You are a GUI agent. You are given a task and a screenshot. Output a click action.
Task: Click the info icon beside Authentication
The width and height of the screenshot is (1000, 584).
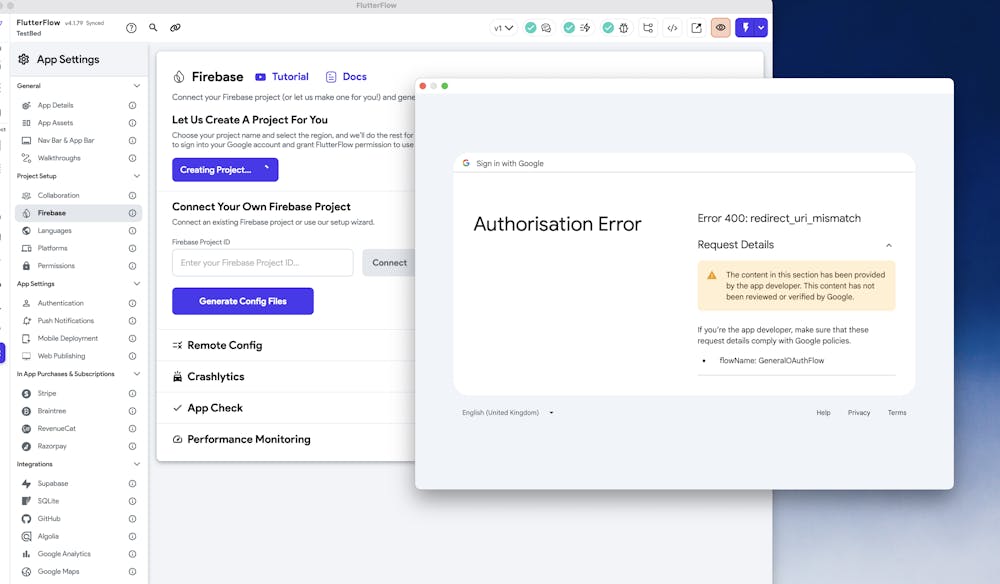pyautogui.click(x=132, y=303)
